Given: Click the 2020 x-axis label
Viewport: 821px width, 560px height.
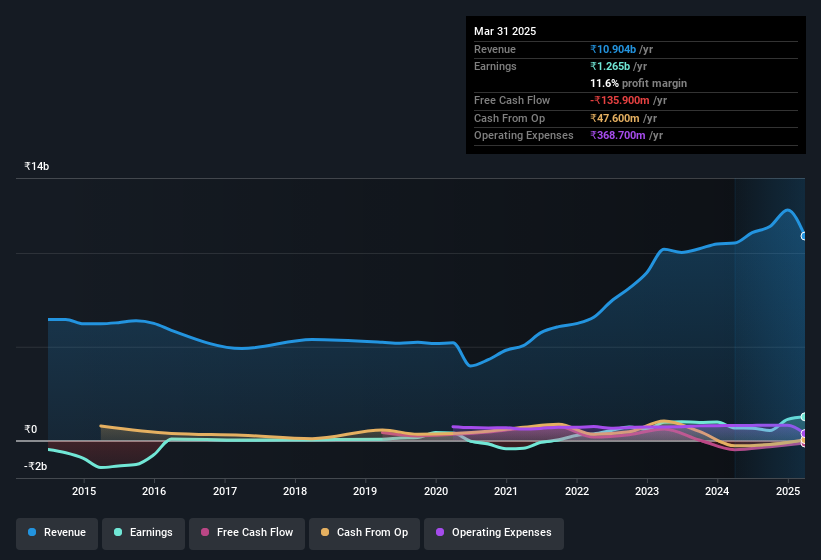Looking at the screenshot, I should 436,491.
